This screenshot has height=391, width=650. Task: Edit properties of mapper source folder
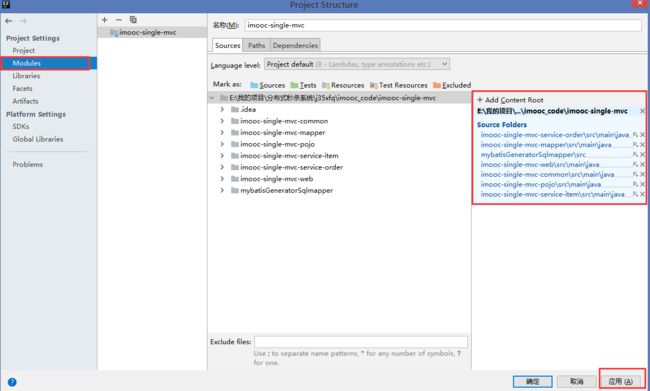pyautogui.click(x=635, y=145)
